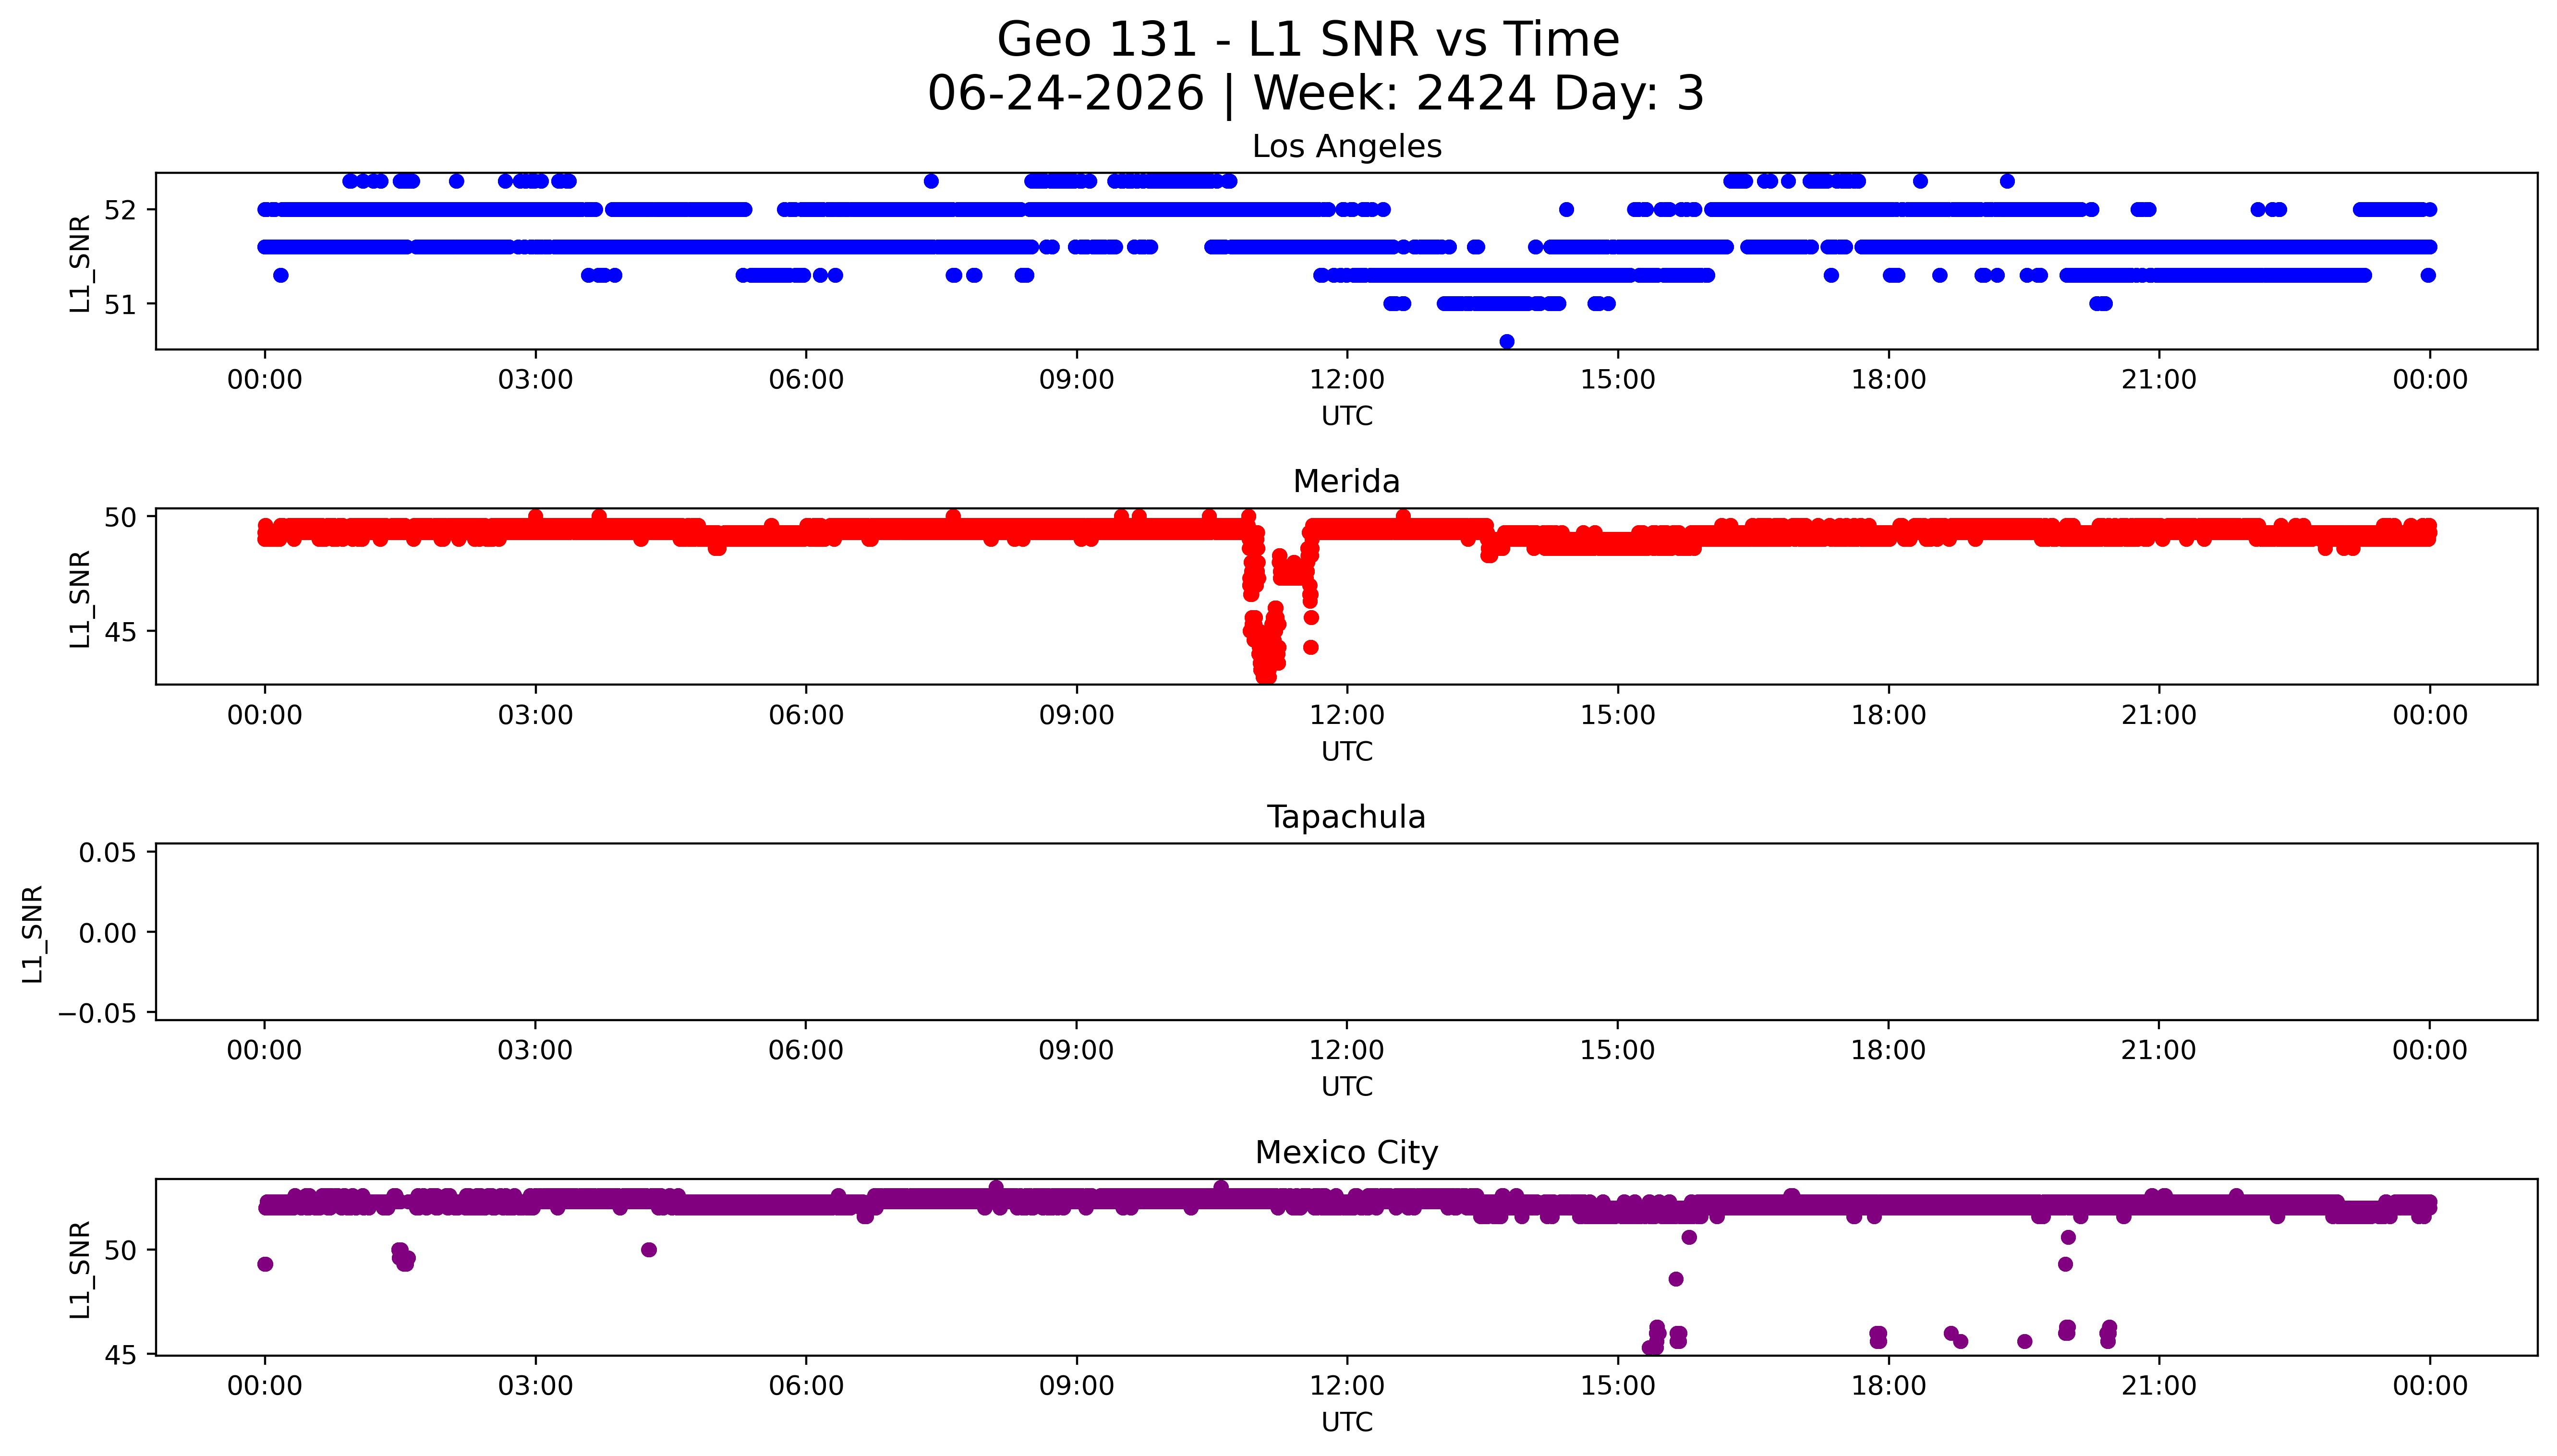Click the 0.05 y-axis tick in the Tapachula plot
The image size is (2557, 1456).
pos(108,852)
